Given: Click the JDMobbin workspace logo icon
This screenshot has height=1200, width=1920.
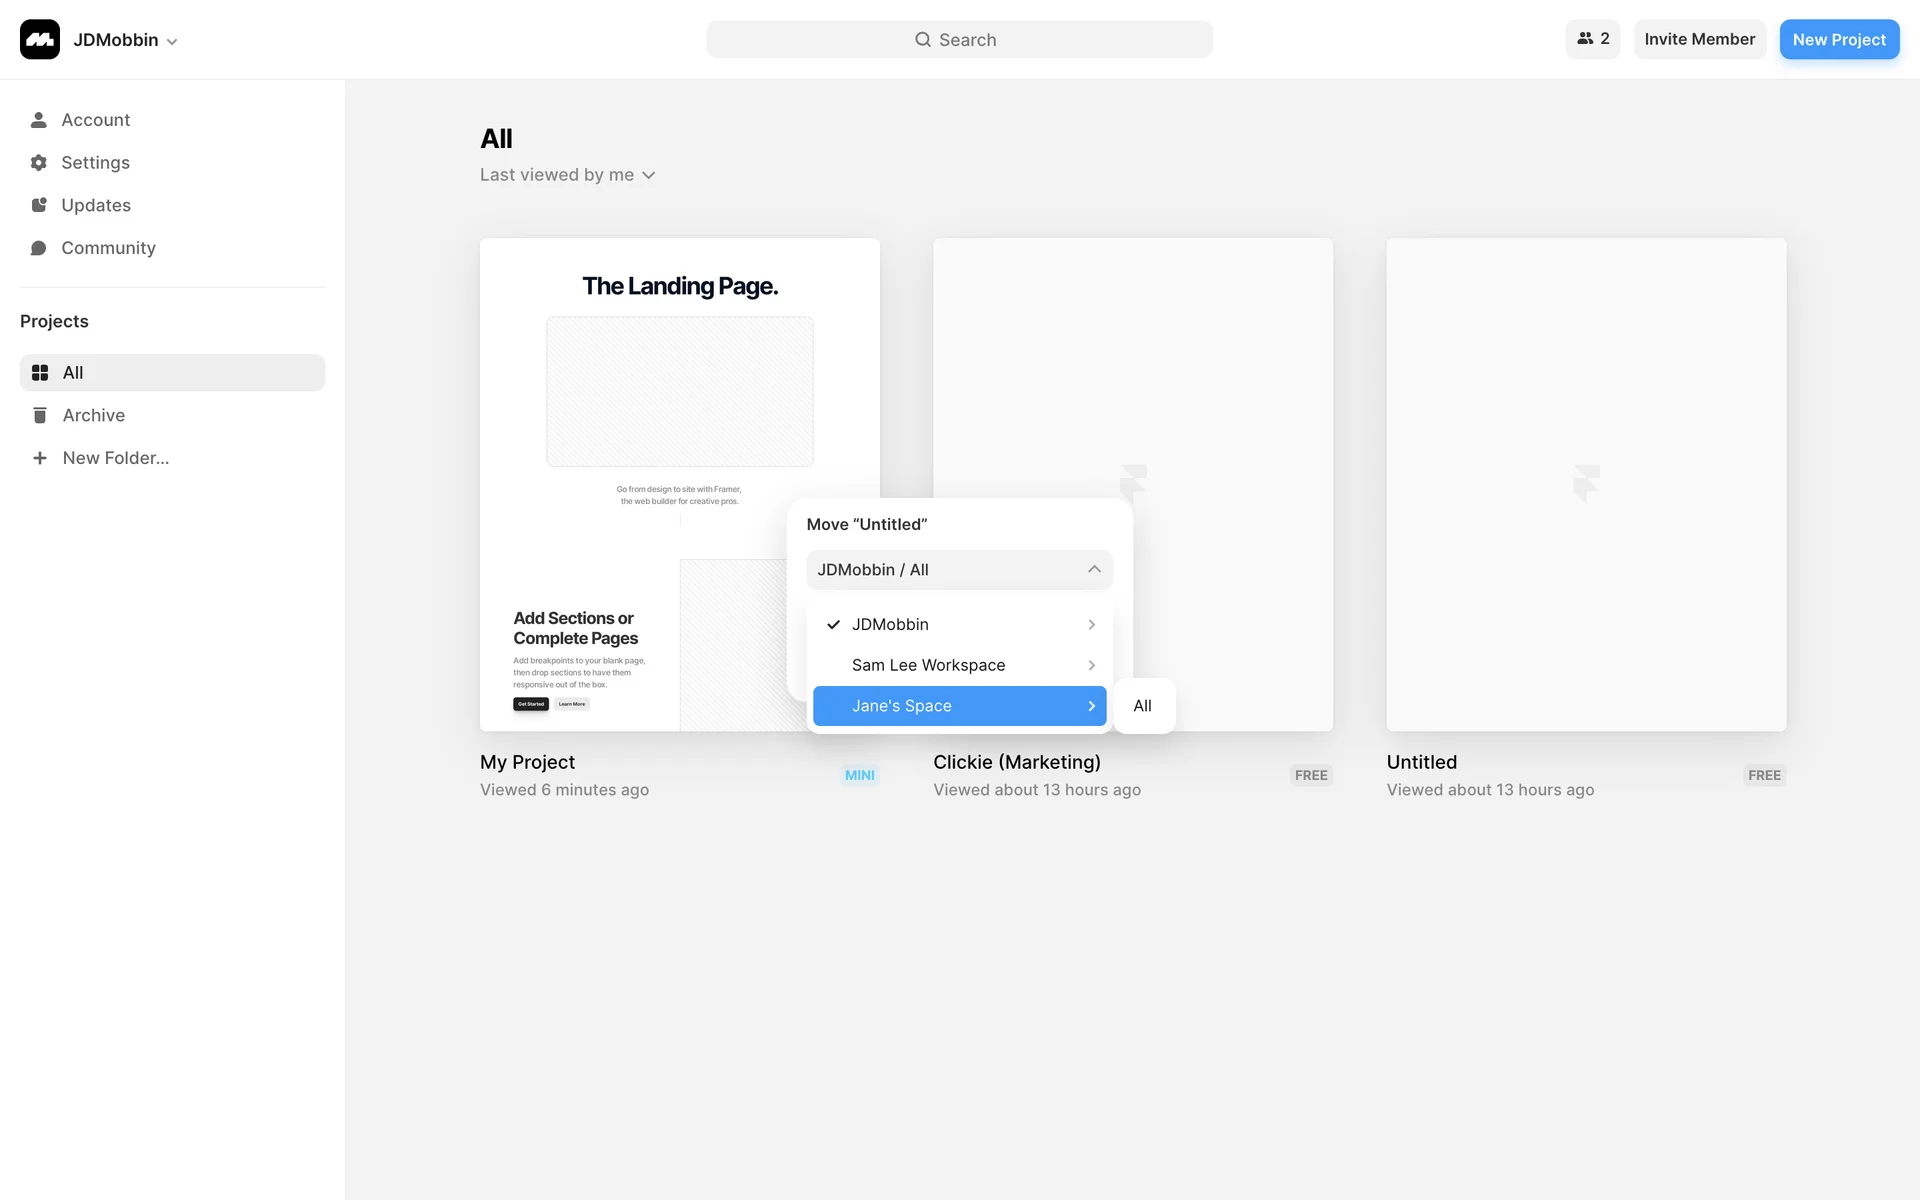Looking at the screenshot, I should [40, 40].
